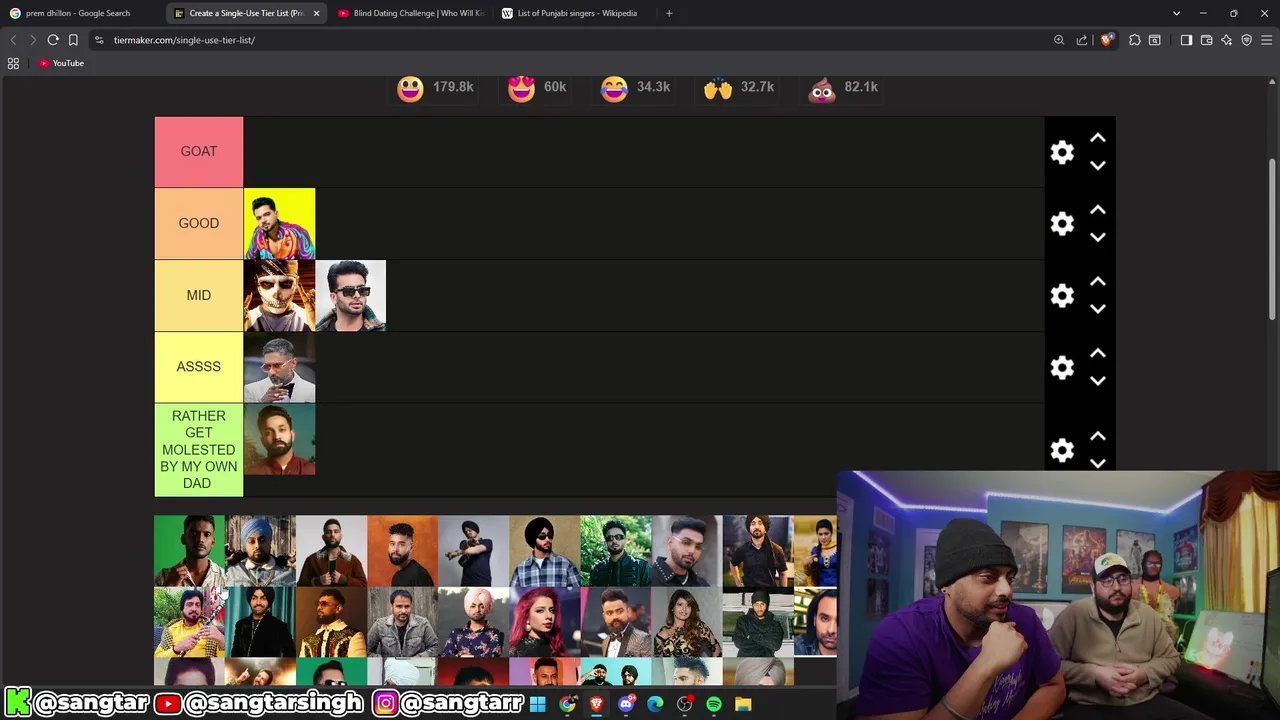This screenshot has width=1280, height=720.
Task: Click the page vertical scrollbar
Action: pos(1272,240)
